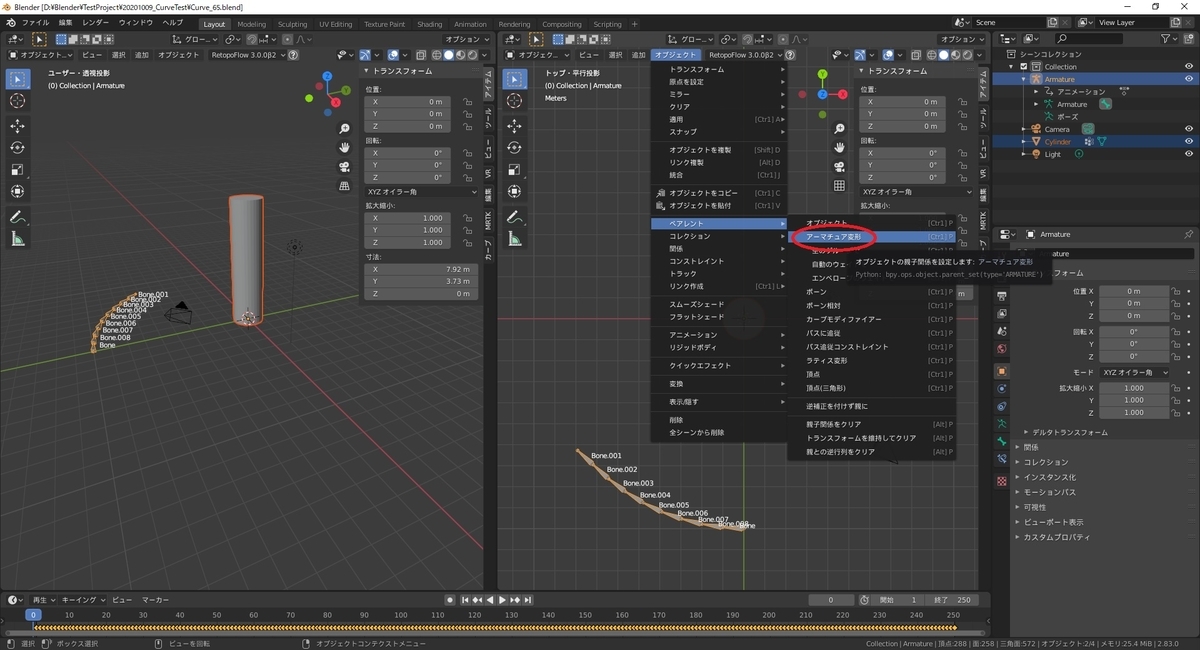Open the RetopoFlow help question-mark icon in left viewport
The height and width of the screenshot is (650, 1200).
tap(293, 55)
